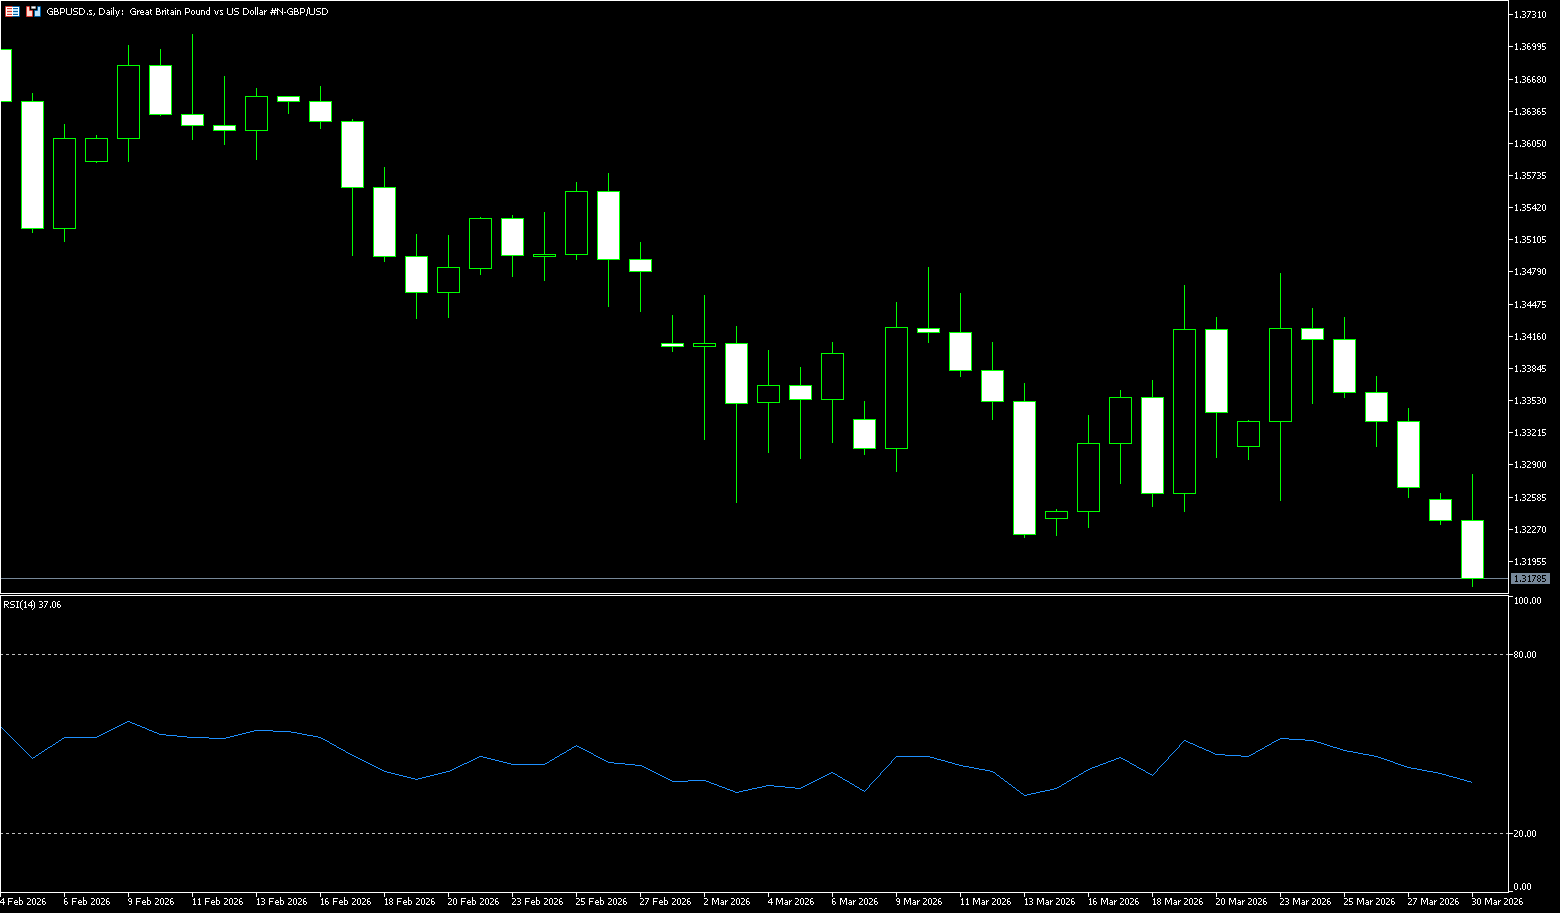The image size is (1560, 913).
Task: Select the 2 Mar 2026 date label
Action: point(726,902)
